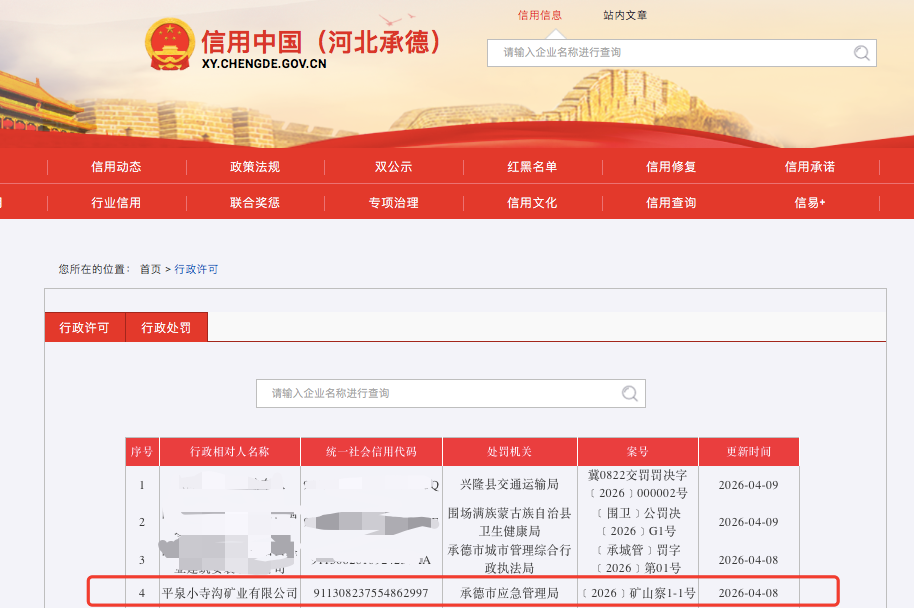
Task: Switch to the 行政许可 tab
Action: click(84, 328)
